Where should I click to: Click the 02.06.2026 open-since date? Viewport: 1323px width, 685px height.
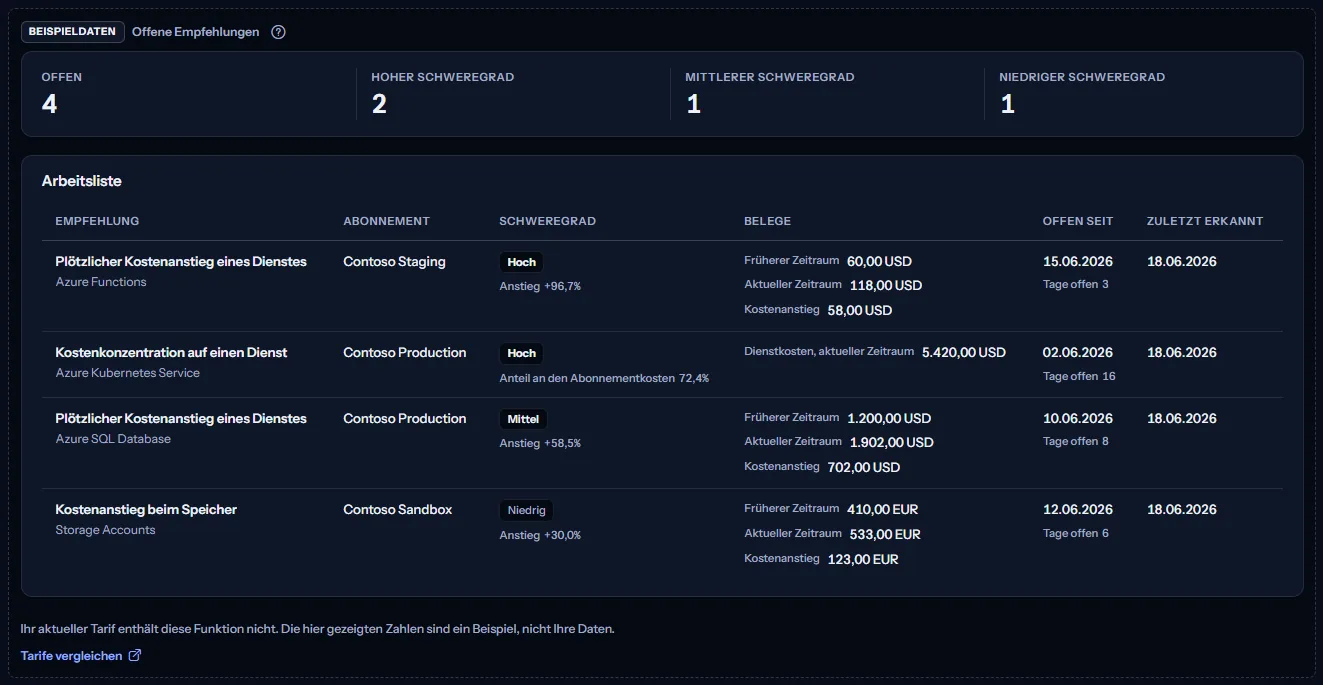tap(1078, 352)
